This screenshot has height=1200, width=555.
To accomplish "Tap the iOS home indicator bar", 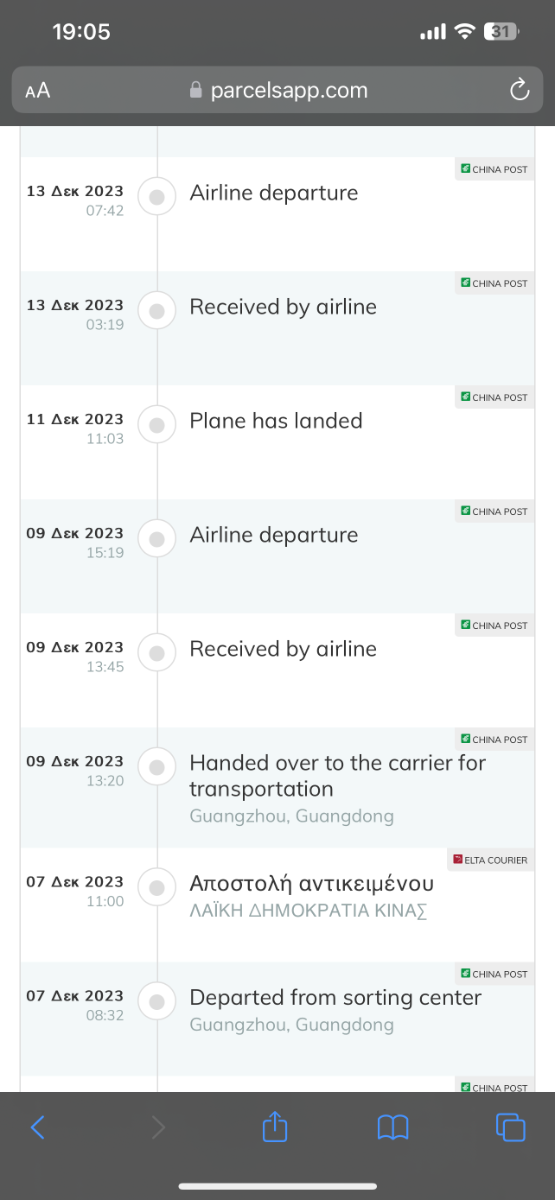I will (277, 1186).
